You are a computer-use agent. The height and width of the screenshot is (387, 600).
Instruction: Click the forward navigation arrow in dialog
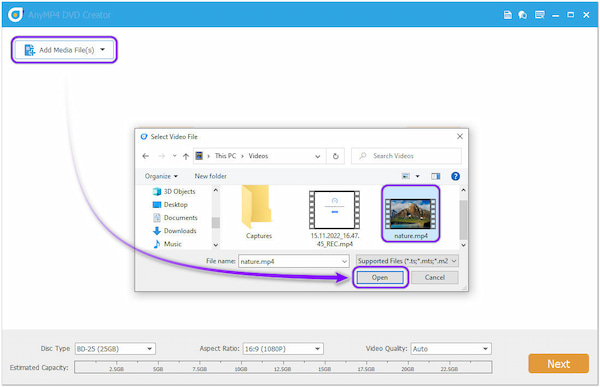(161, 156)
